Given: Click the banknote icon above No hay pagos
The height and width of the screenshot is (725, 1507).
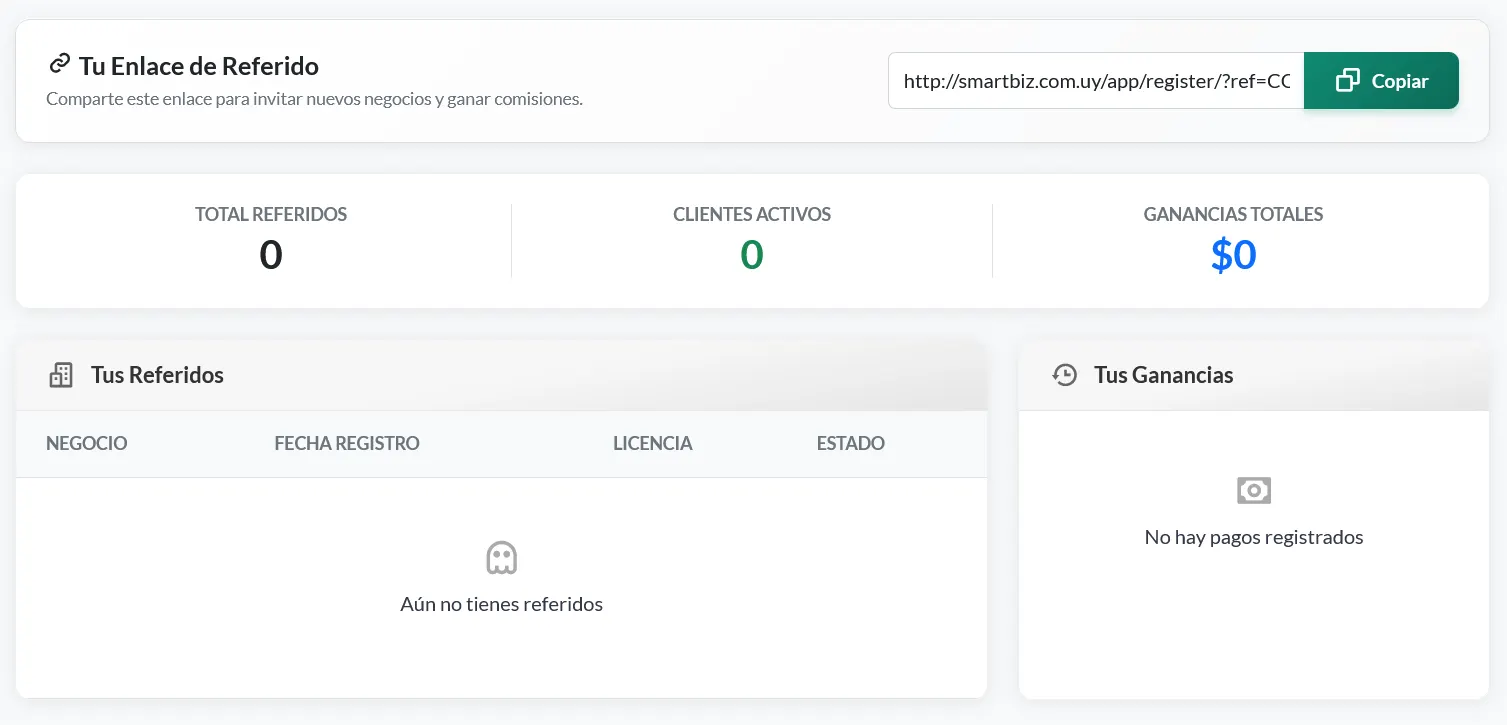Looking at the screenshot, I should pyautogui.click(x=1254, y=491).
